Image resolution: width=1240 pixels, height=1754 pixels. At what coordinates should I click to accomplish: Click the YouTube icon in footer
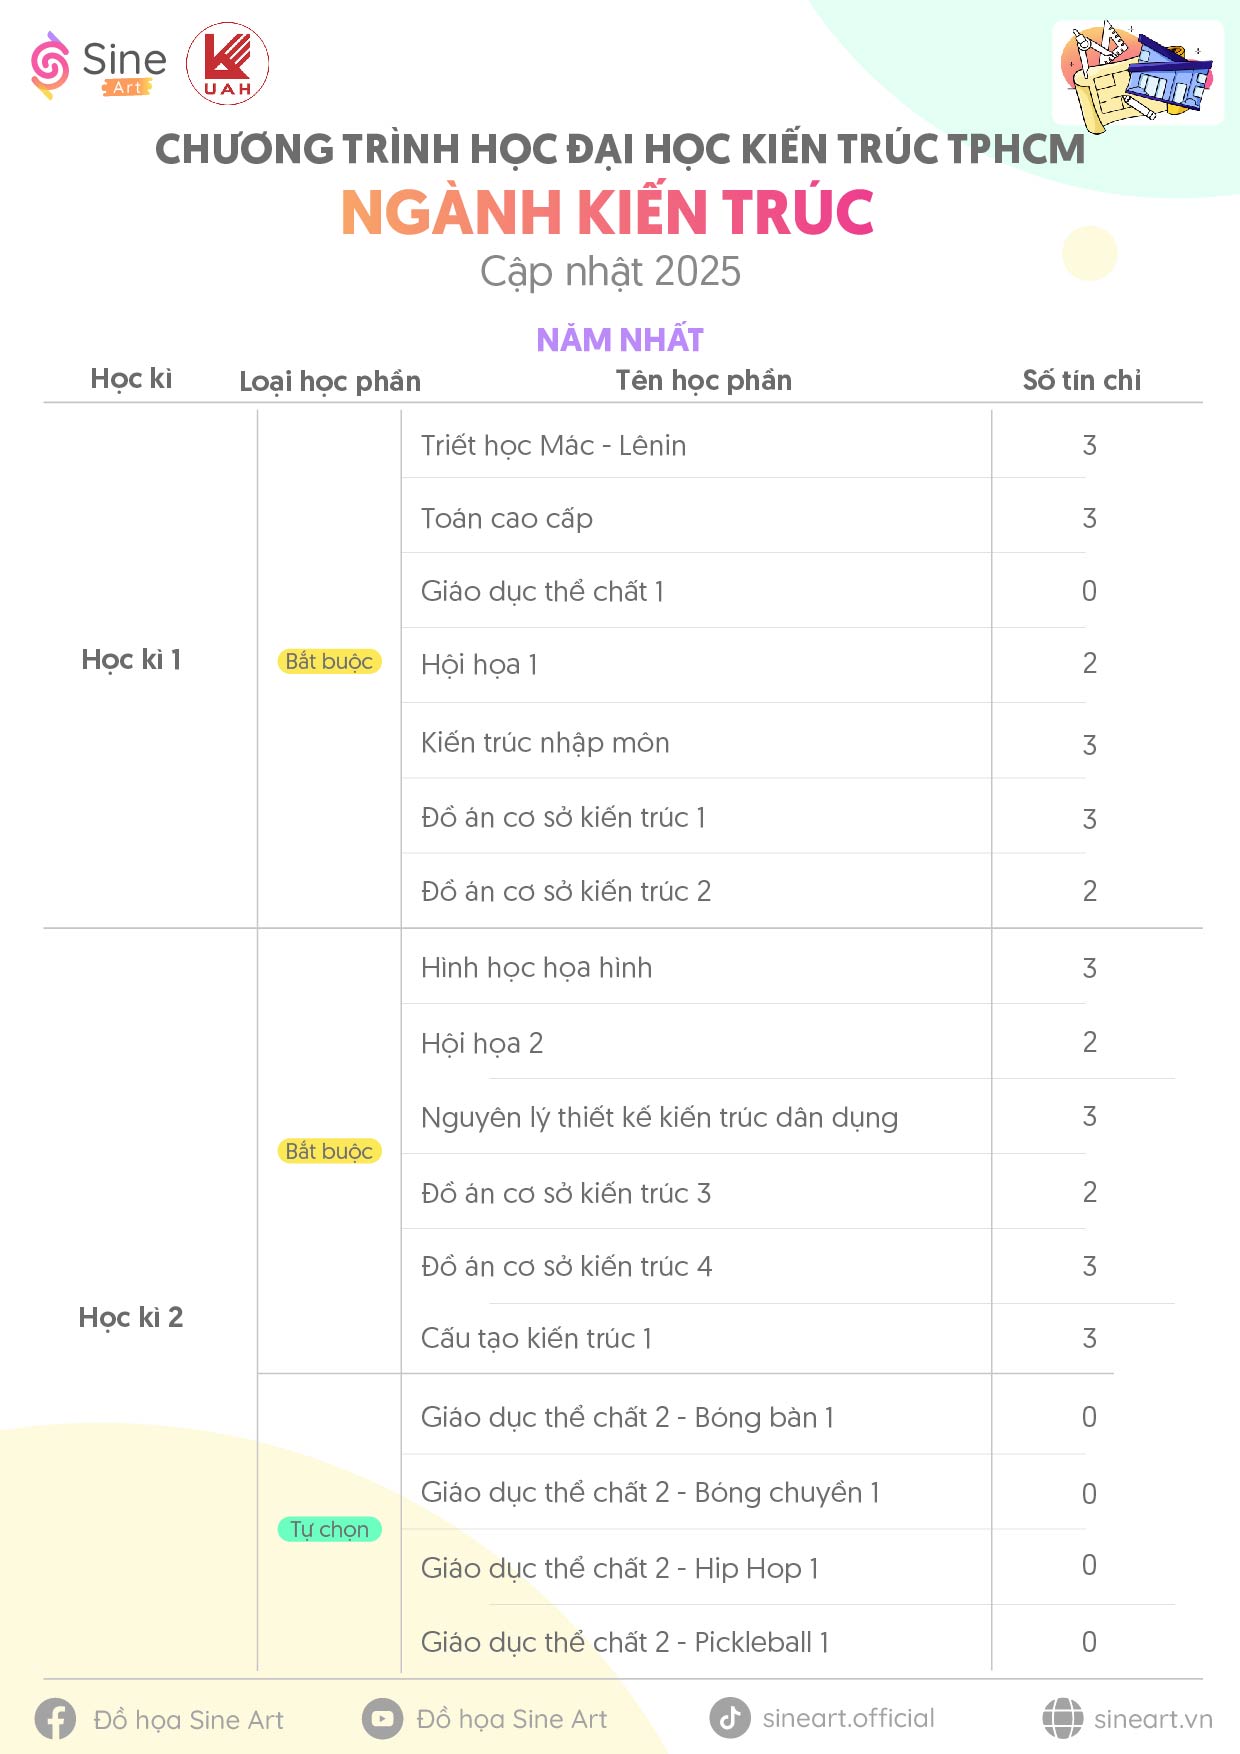click(x=382, y=1719)
